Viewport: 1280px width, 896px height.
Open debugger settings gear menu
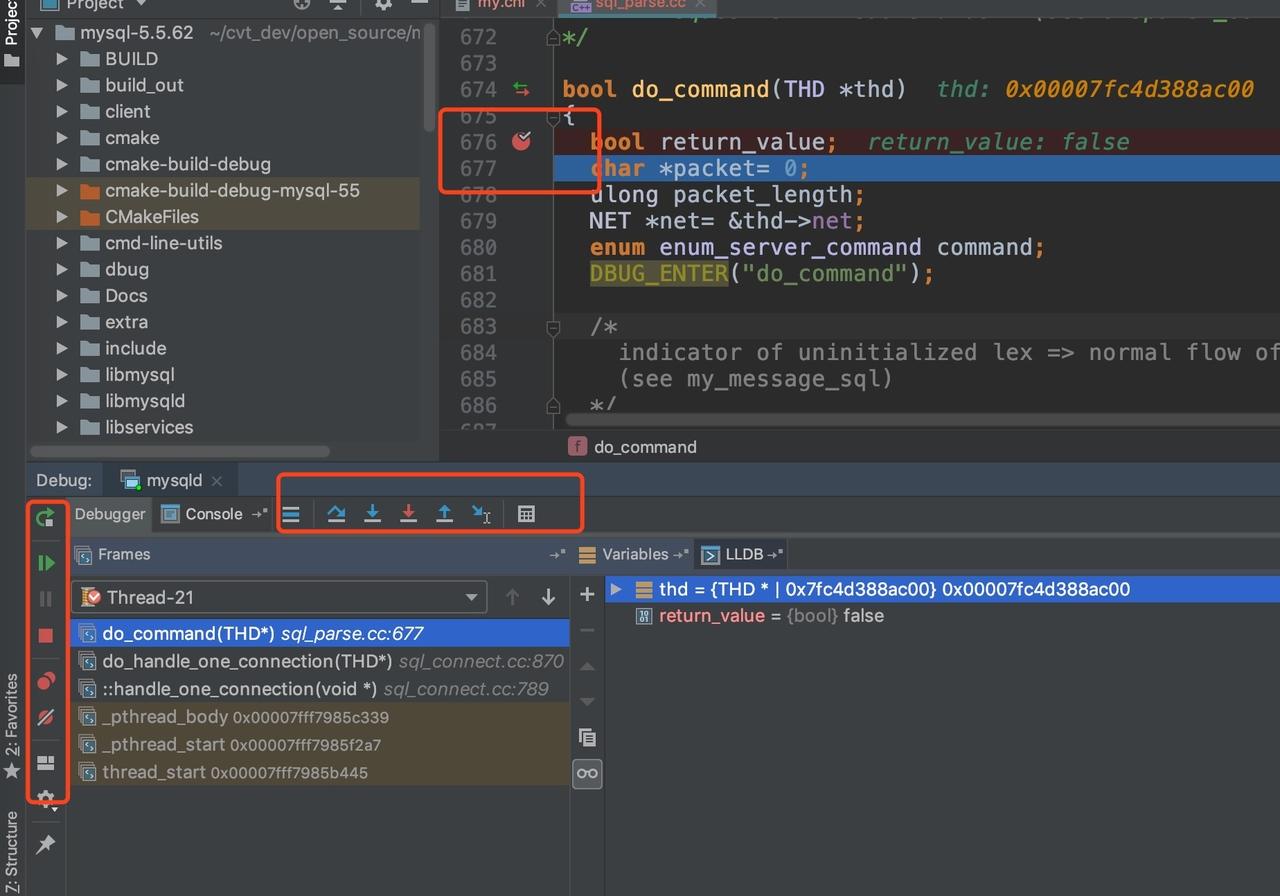(45, 798)
